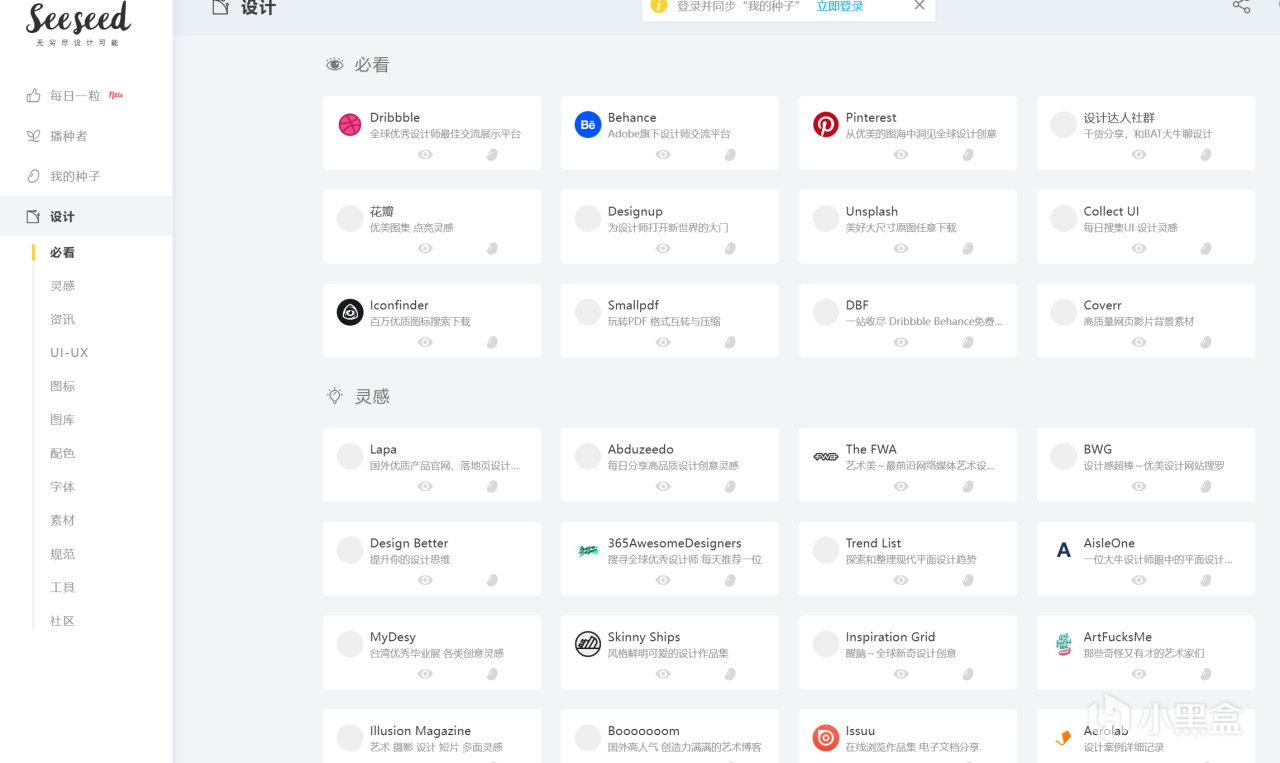Toggle the eye icon on Design Better card
This screenshot has width=1280, height=763.
pos(425,580)
